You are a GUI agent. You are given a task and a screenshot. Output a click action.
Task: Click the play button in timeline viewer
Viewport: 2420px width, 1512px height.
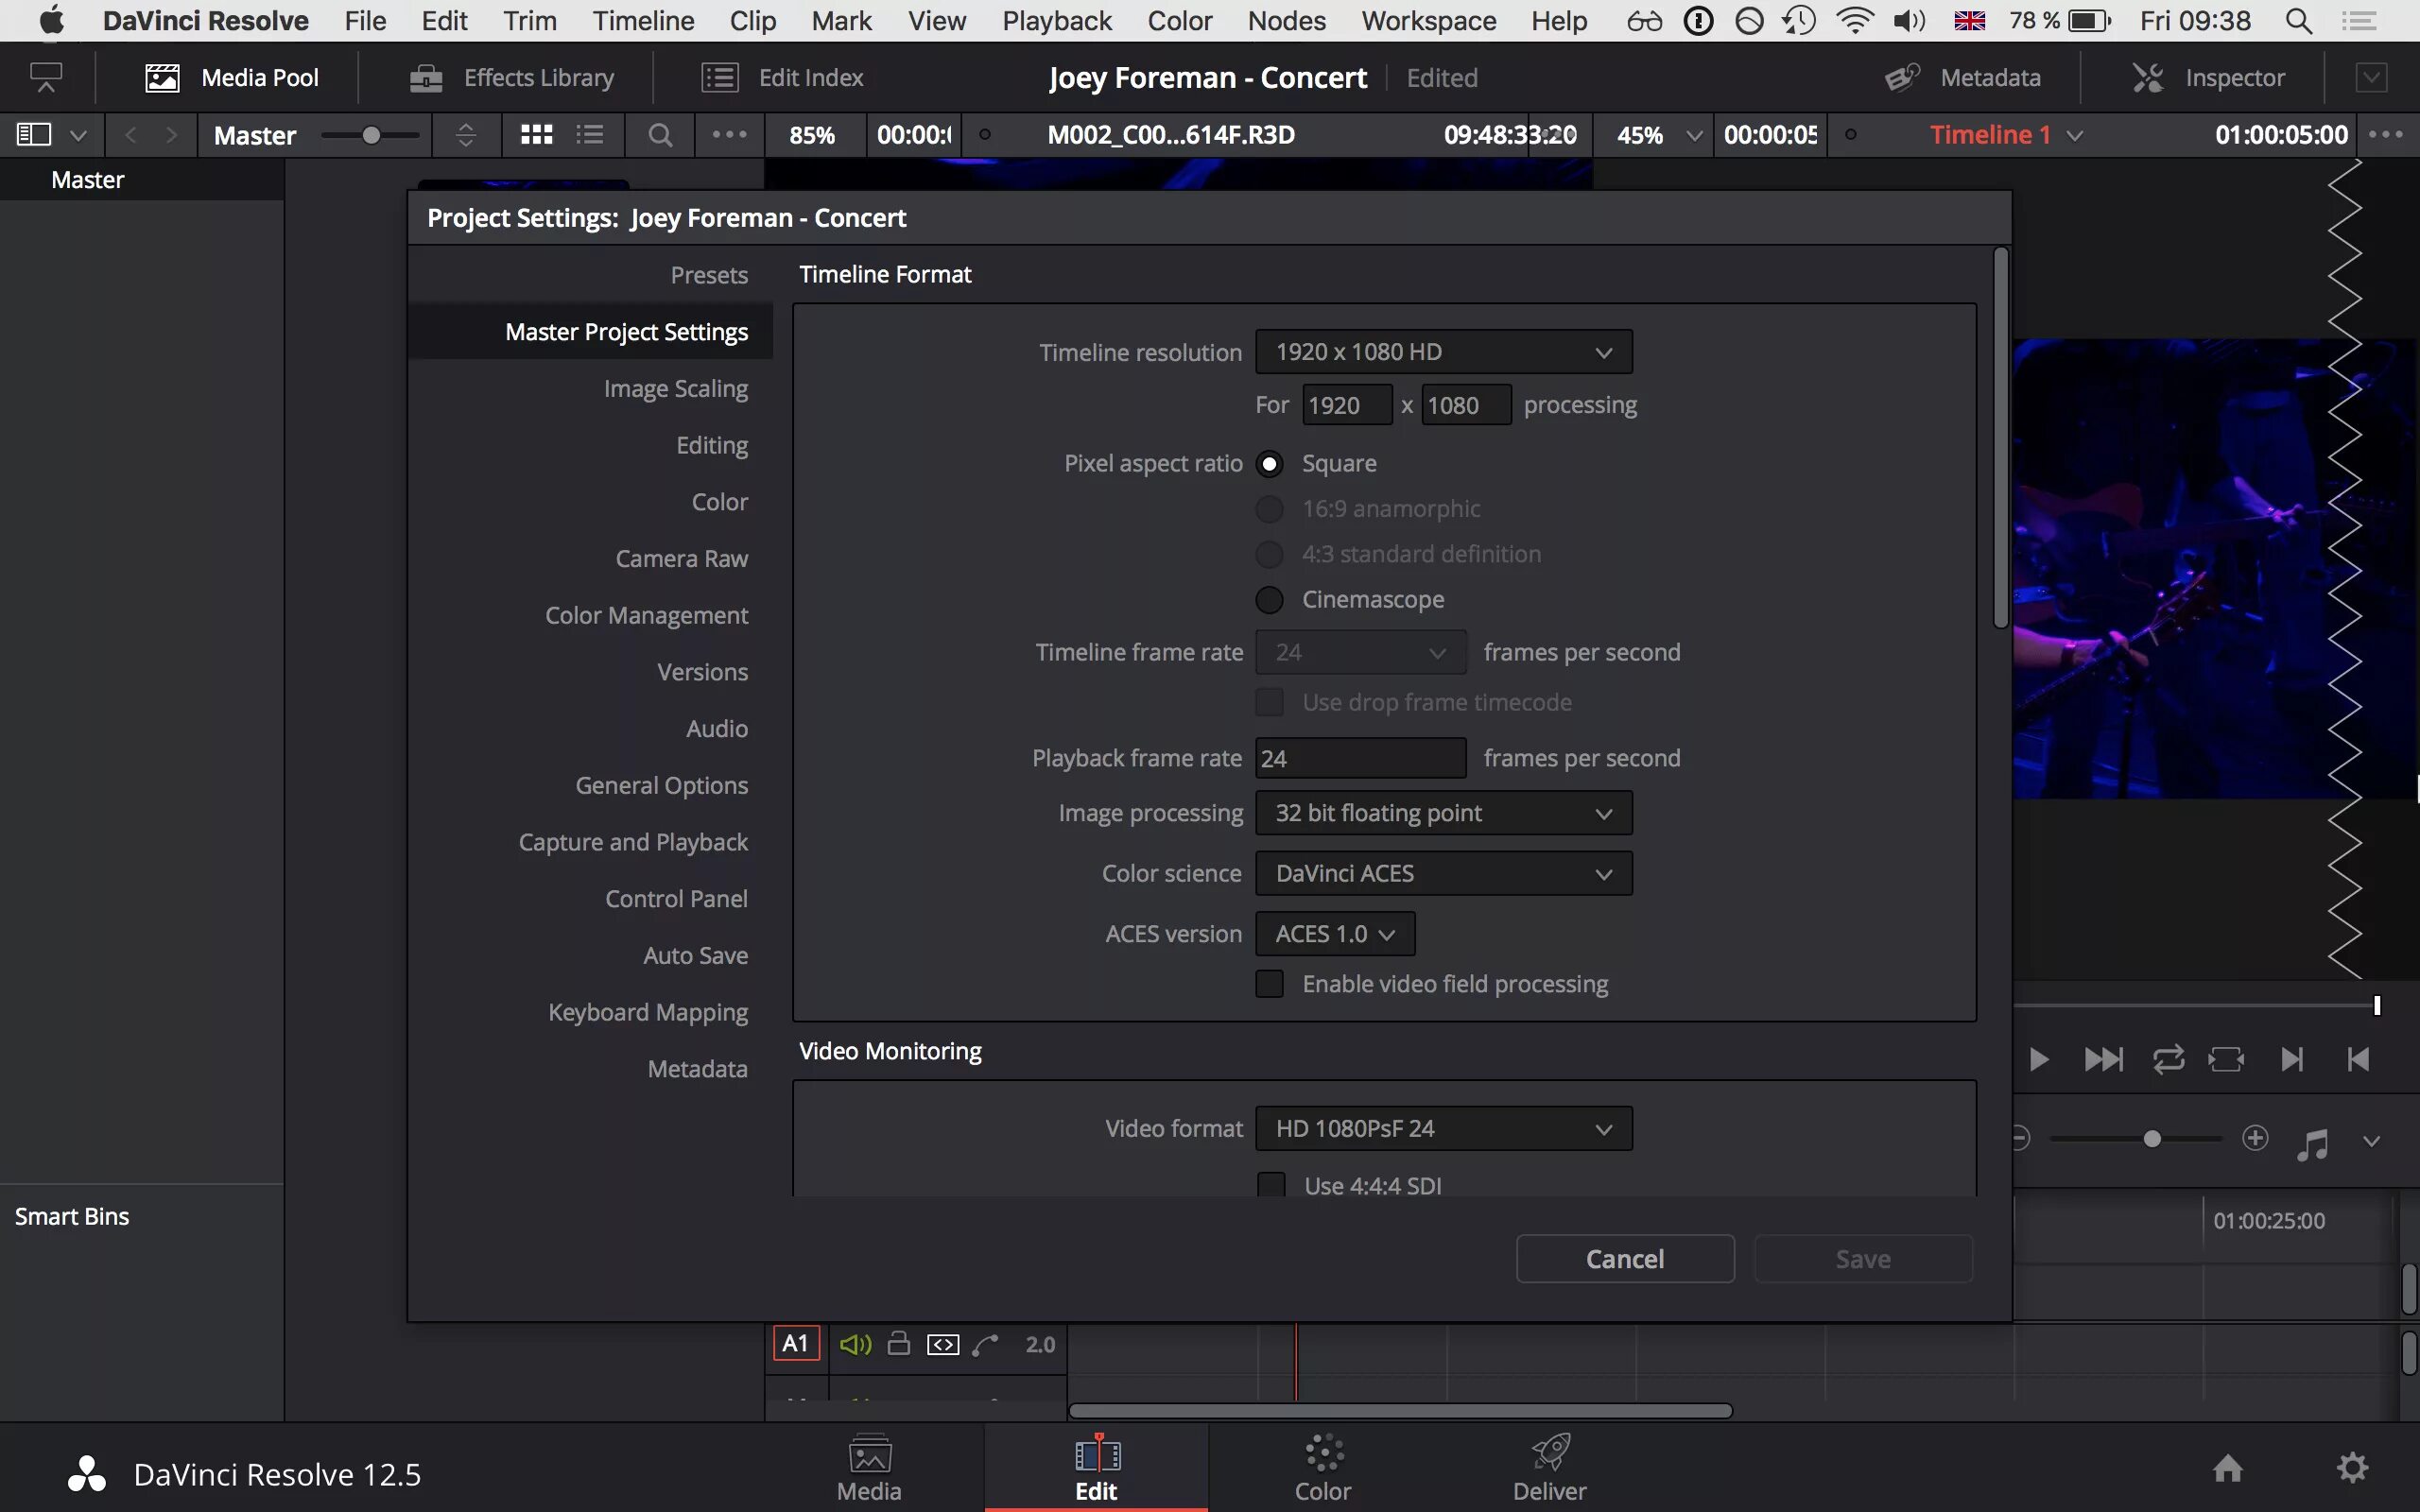coord(2039,1059)
